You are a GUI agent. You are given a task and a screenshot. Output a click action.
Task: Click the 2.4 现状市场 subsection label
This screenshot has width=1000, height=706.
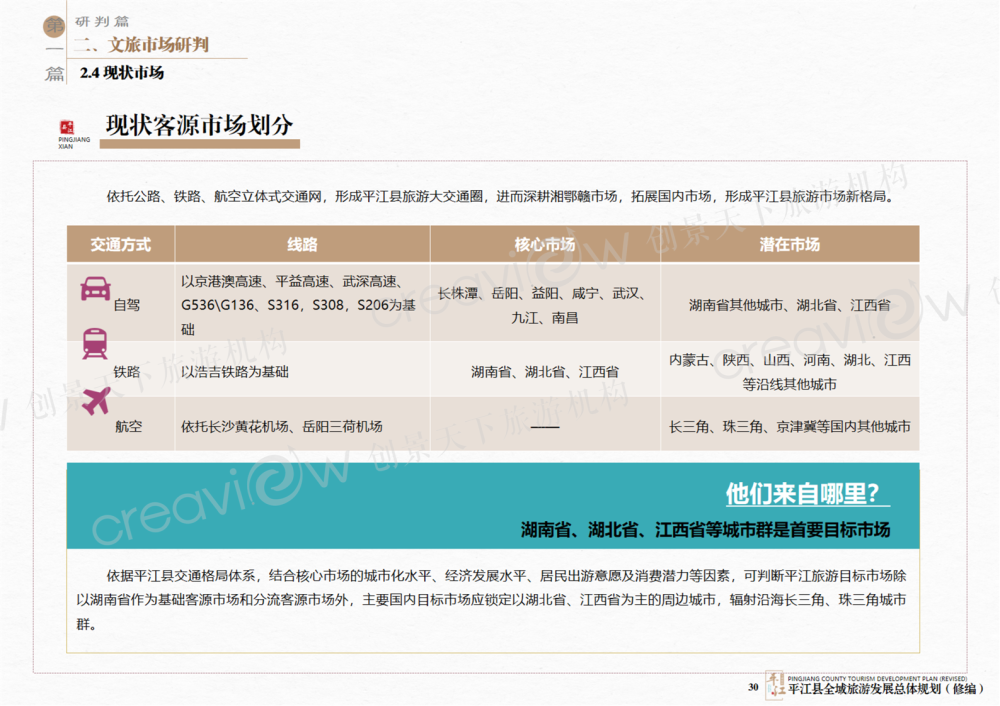(121, 73)
